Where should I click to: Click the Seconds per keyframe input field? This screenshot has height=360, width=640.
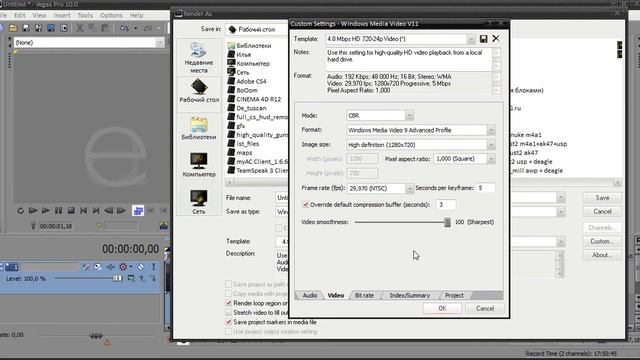pos(485,188)
